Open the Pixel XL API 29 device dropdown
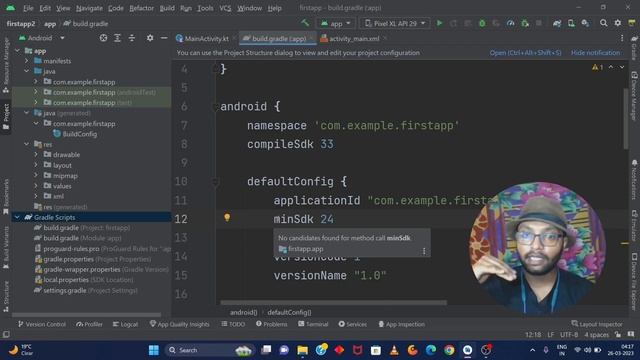This screenshot has height=360, width=640. (395, 24)
